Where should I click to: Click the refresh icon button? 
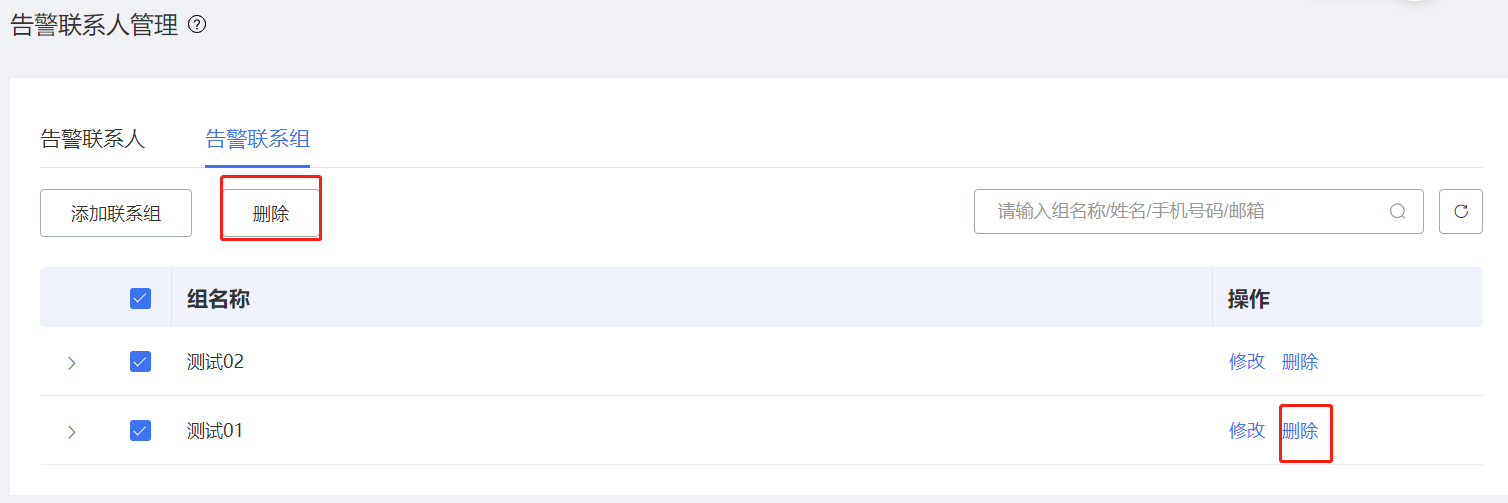1460,212
